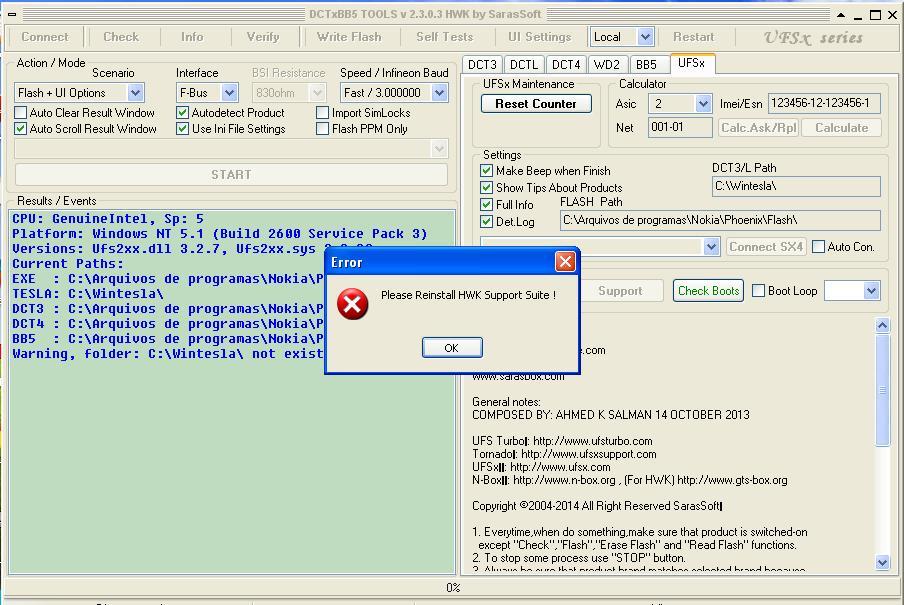
Task: Switch to the DCT3 tab
Action: [x=483, y=65]
